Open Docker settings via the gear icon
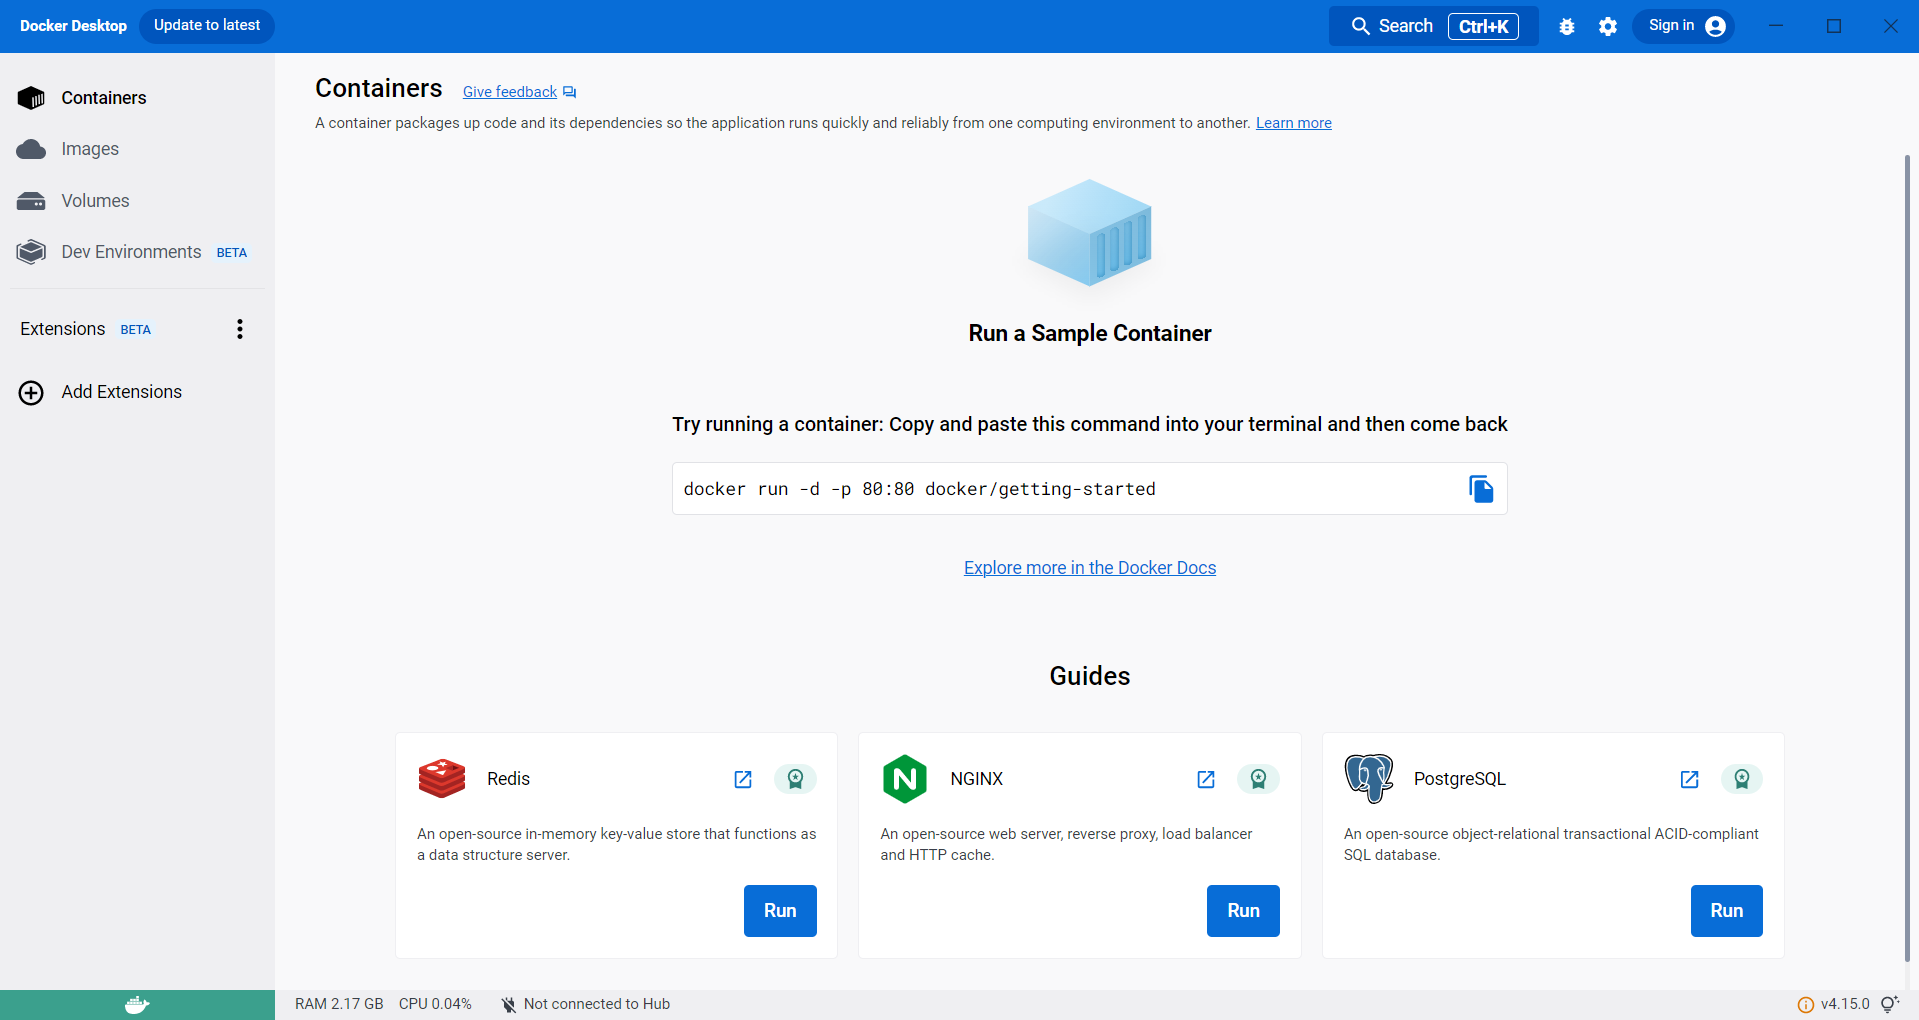This screenshot has height=1020, width=1919. [x=1607, y=26]
